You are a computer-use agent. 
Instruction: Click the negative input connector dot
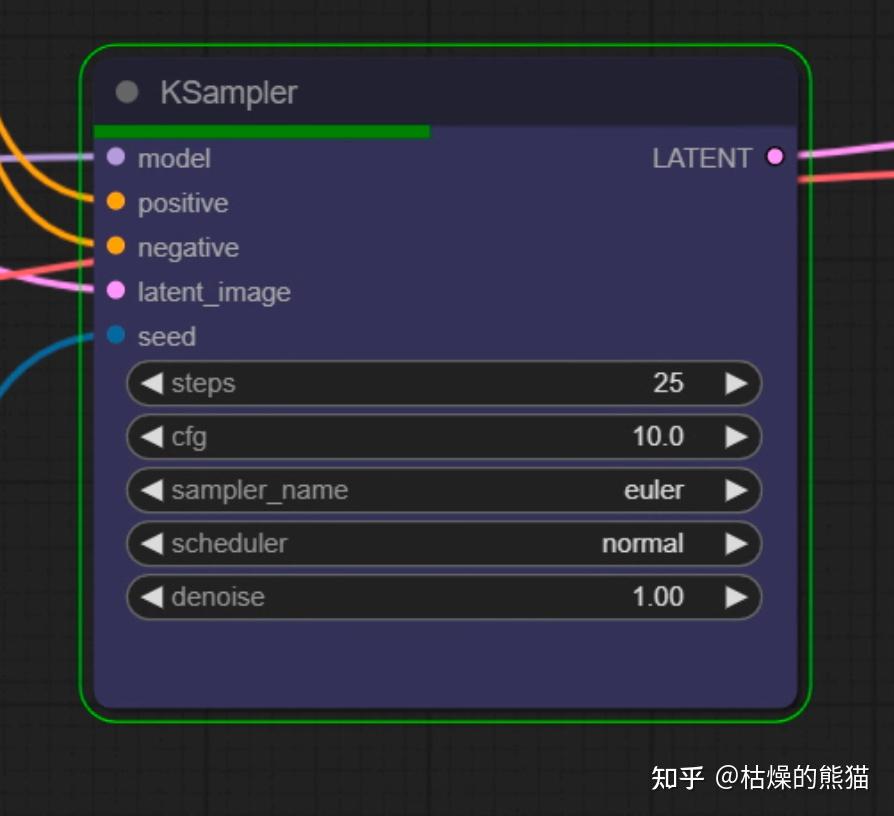coord(116,246)
